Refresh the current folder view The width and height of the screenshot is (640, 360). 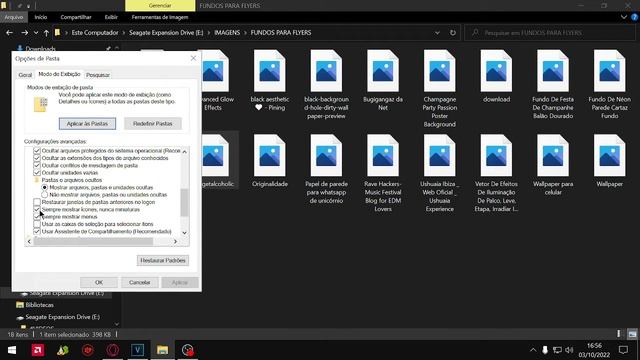click(453, 33)
